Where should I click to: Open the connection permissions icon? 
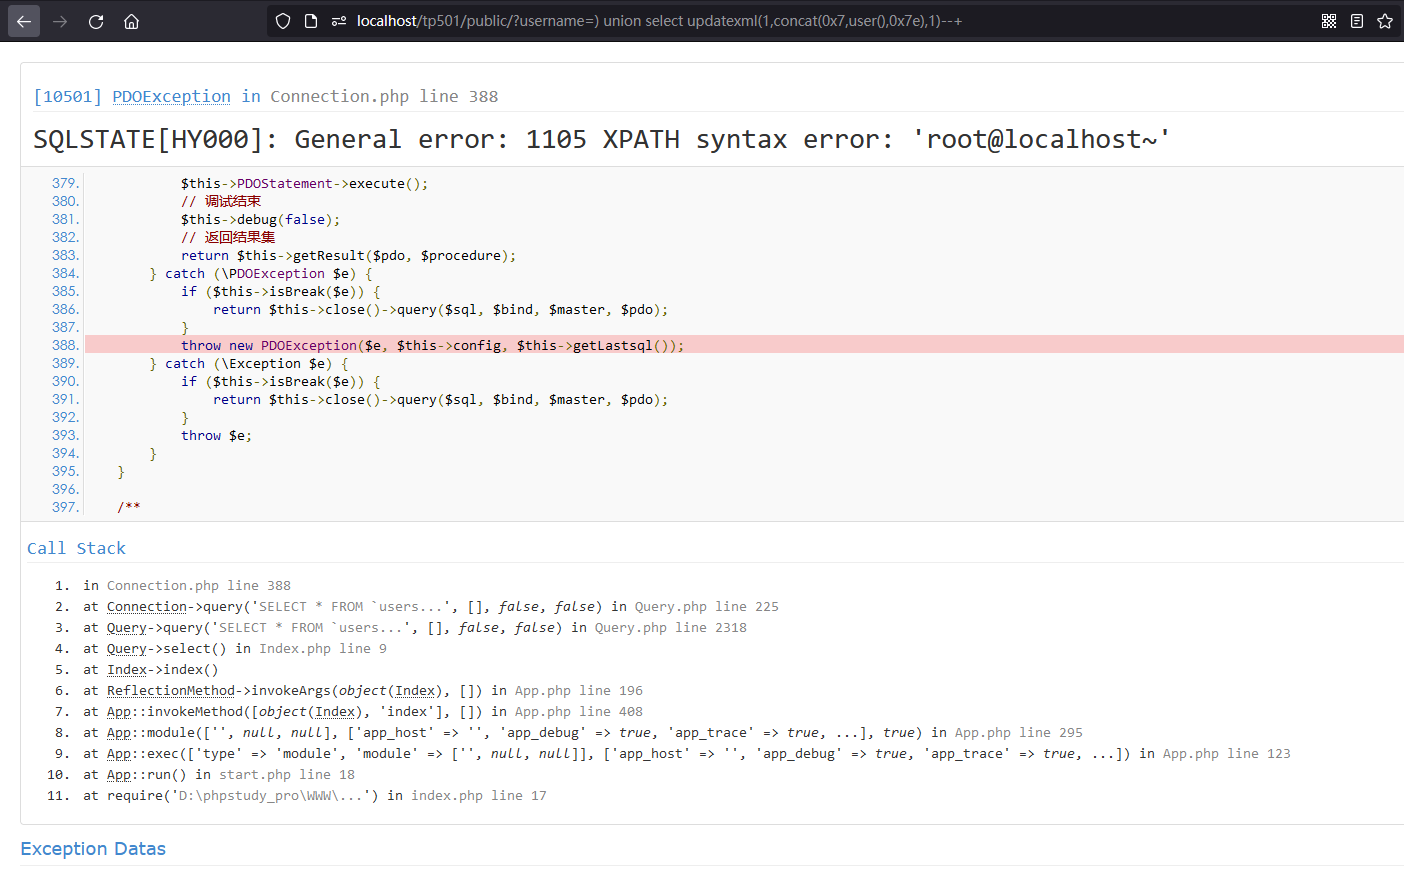pos(339,21)
